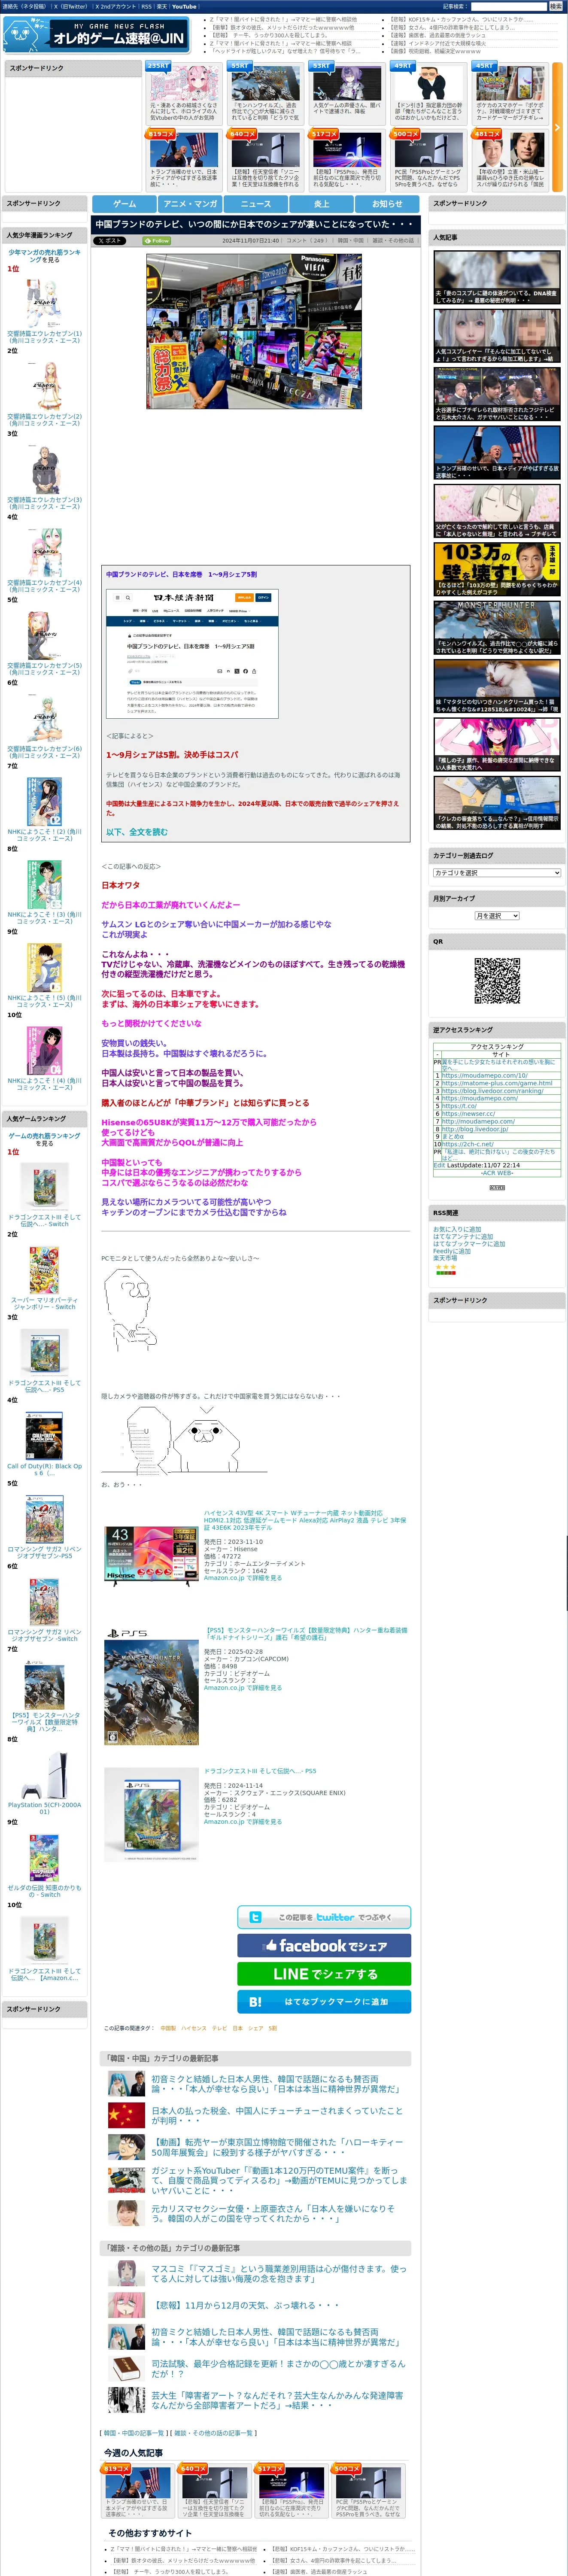This screenshot has width=568, height=2576.
Task: Open カテゴリを選択 category dropdown
Action: pos(497,873)
